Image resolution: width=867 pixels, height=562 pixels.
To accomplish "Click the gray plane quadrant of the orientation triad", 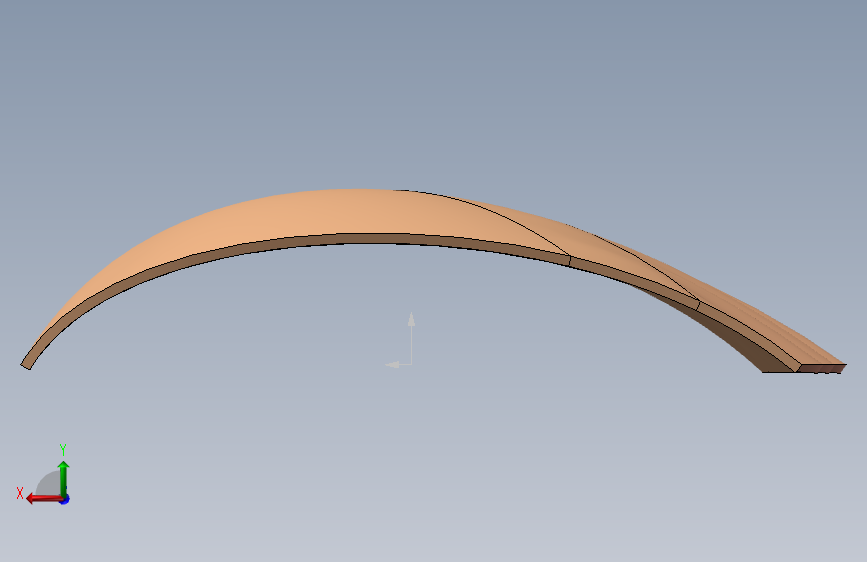I will point(49,485).
